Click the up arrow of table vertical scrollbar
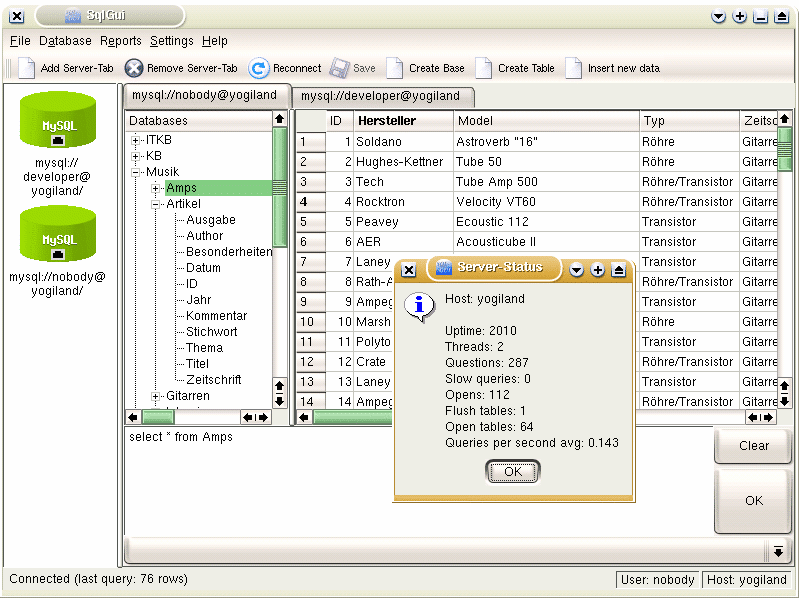The width and height of the screenshot is (799, 598). [784, 119]
